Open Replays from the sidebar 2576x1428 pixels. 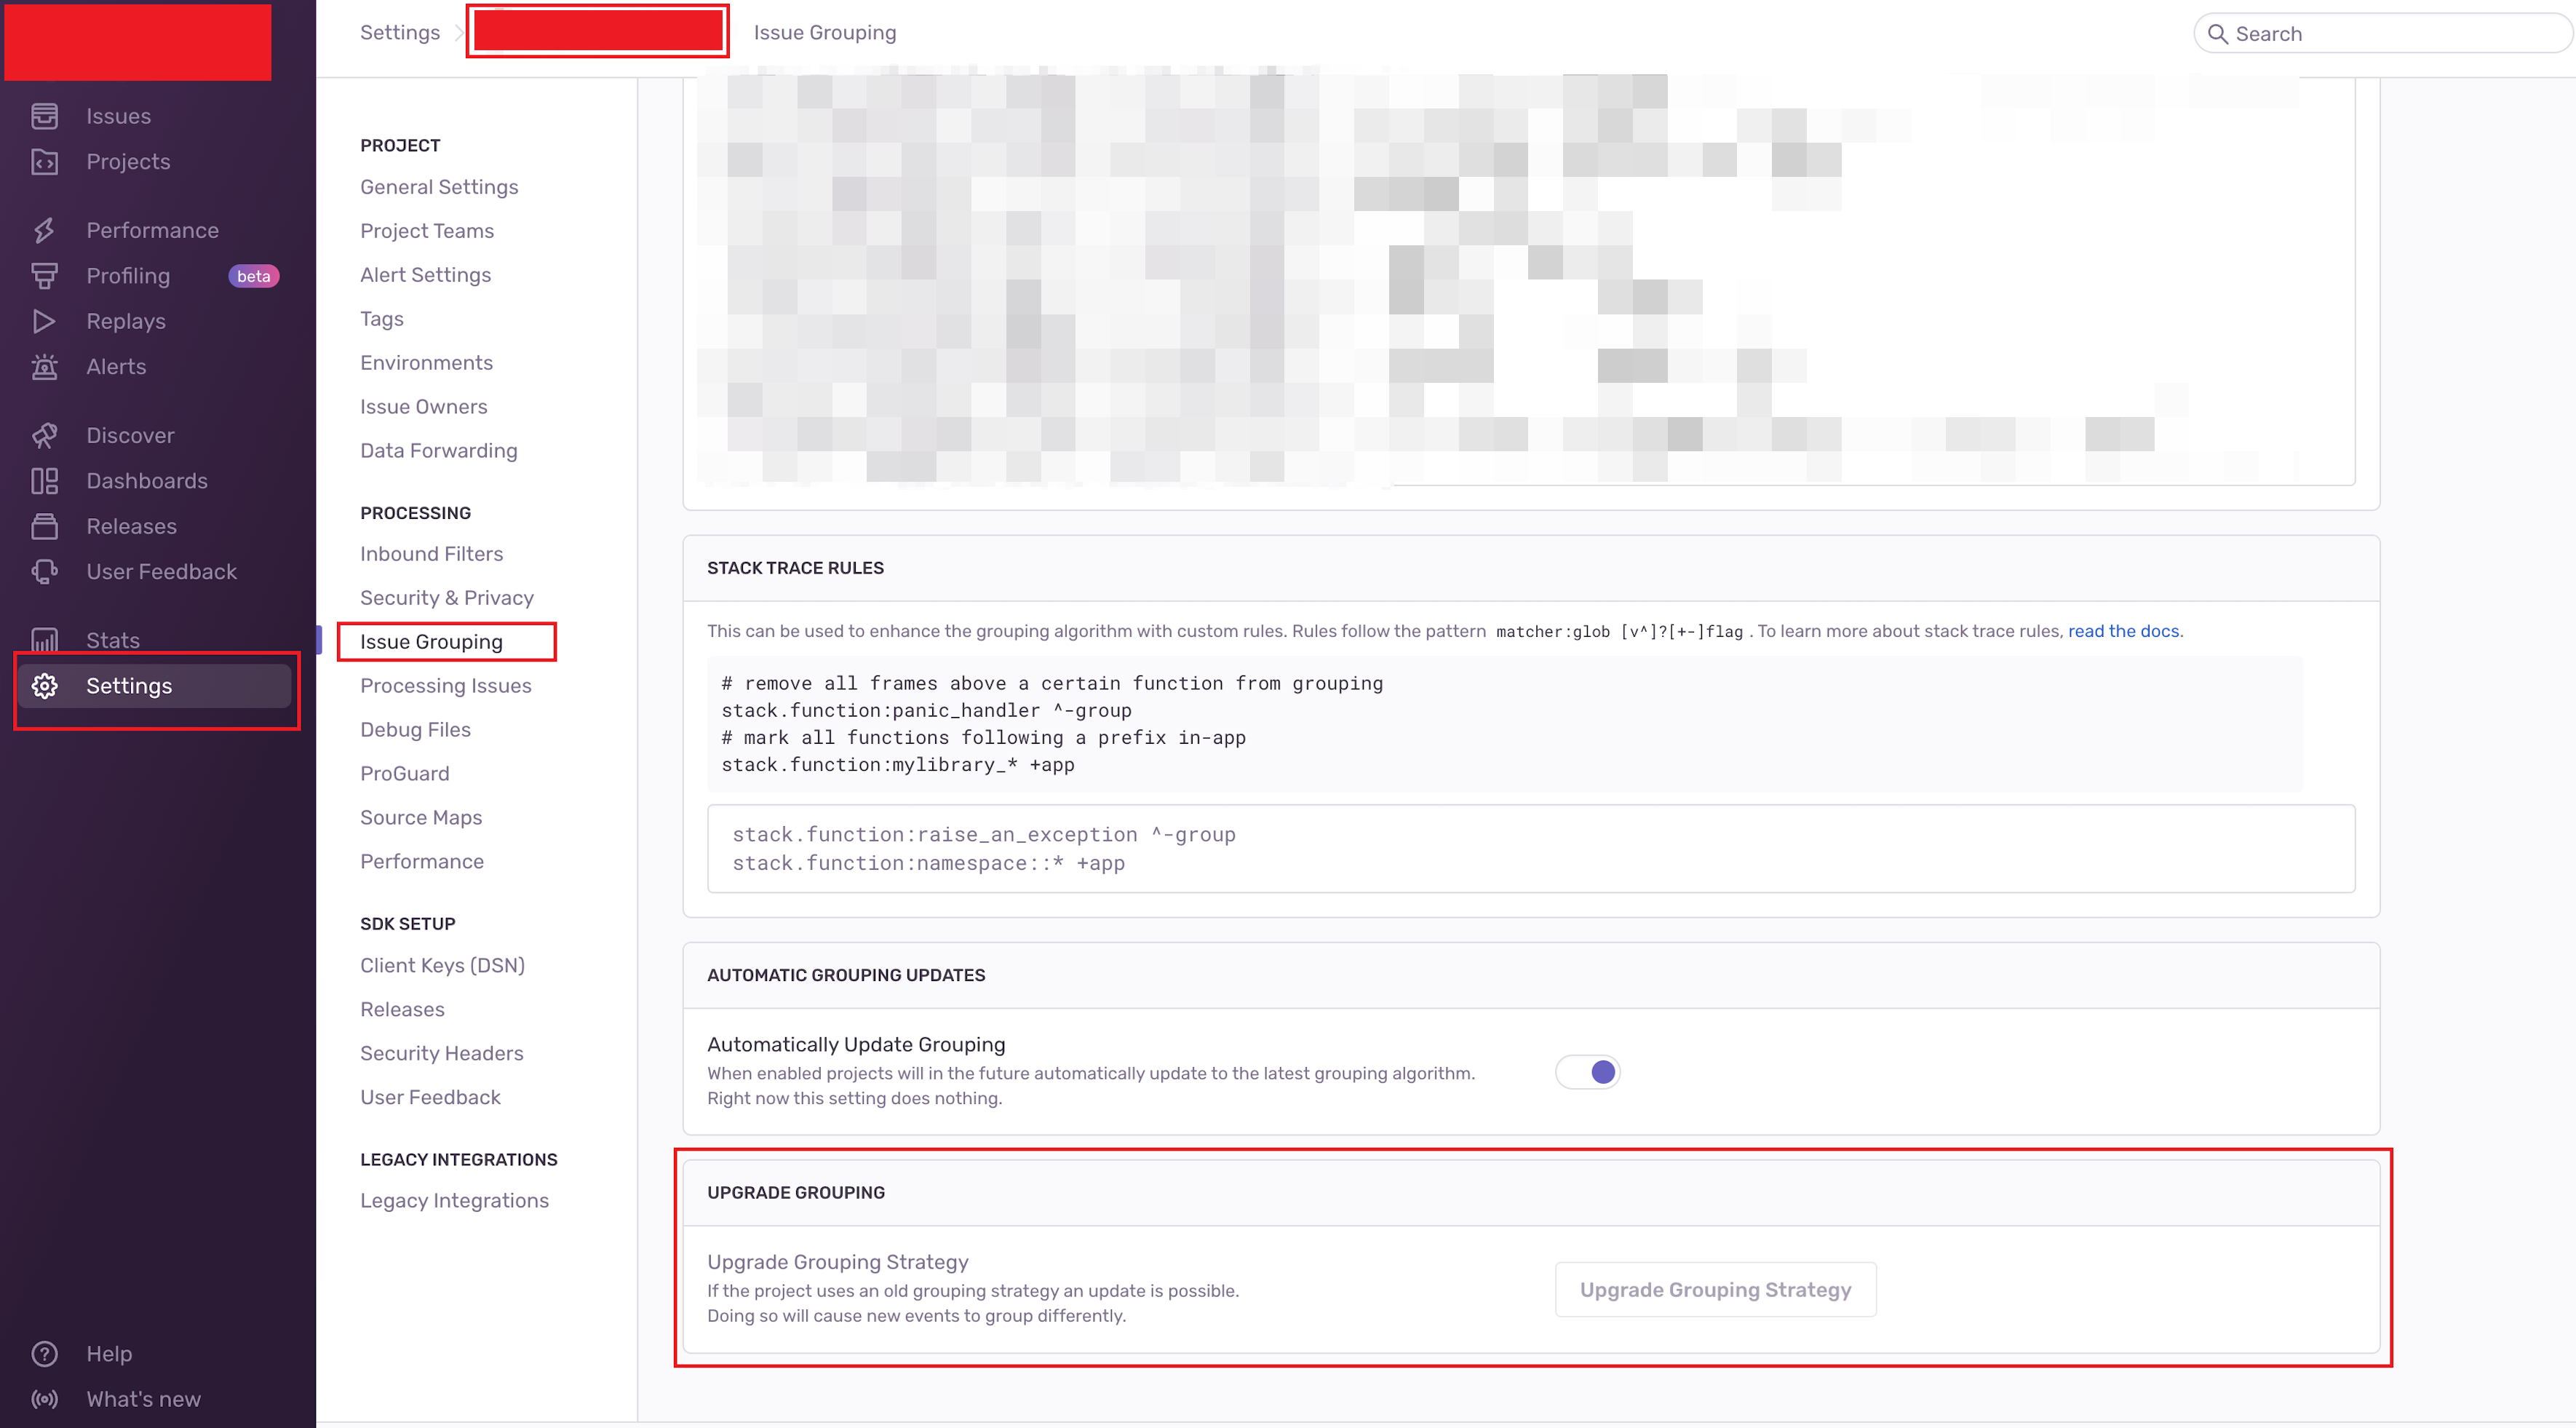click(126, 321)
